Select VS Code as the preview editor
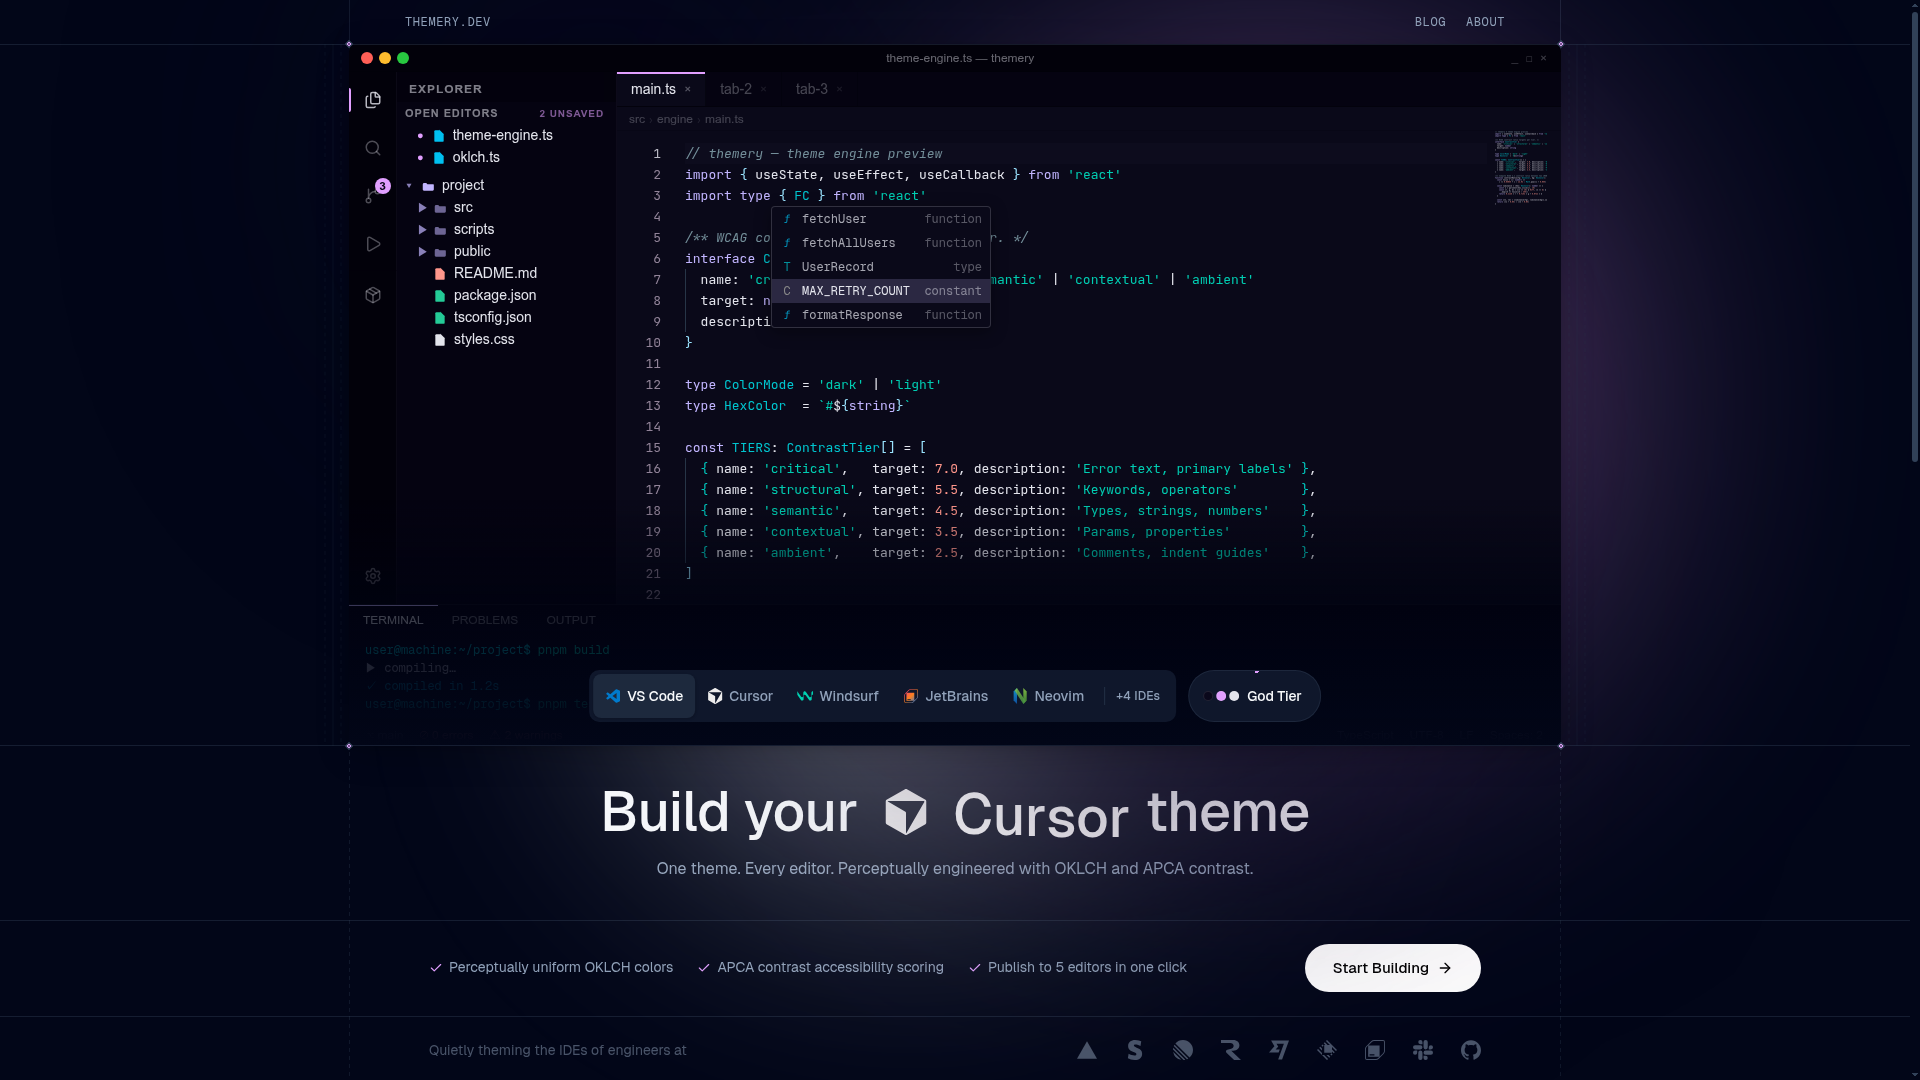1920x1080 pixels. 644,696
